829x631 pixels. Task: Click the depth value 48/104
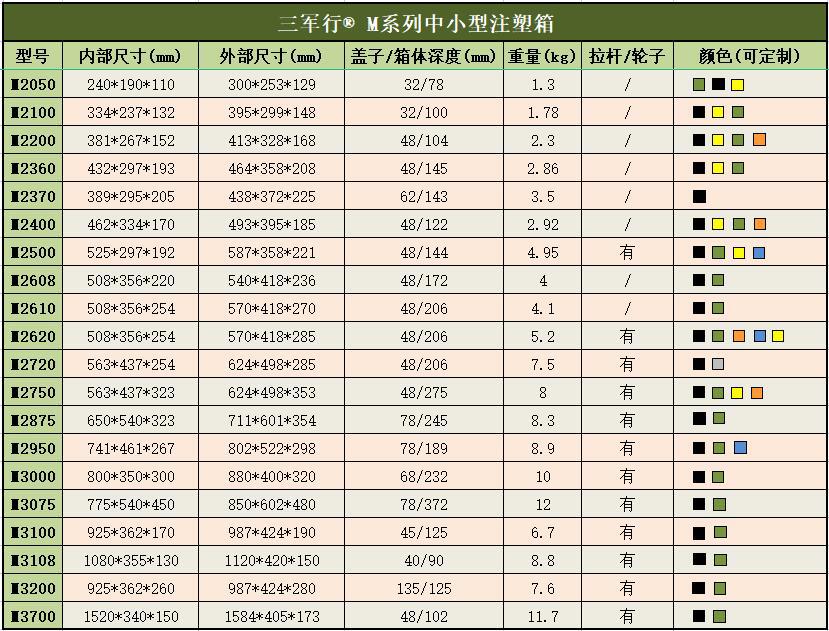424,141
